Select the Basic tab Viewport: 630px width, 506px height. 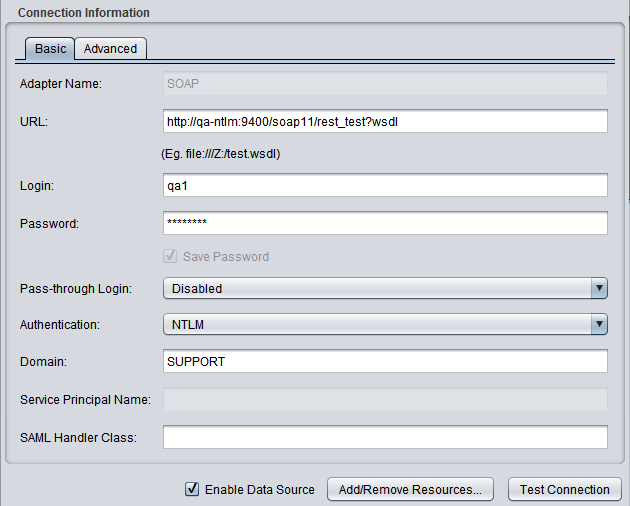click(51, 48)
